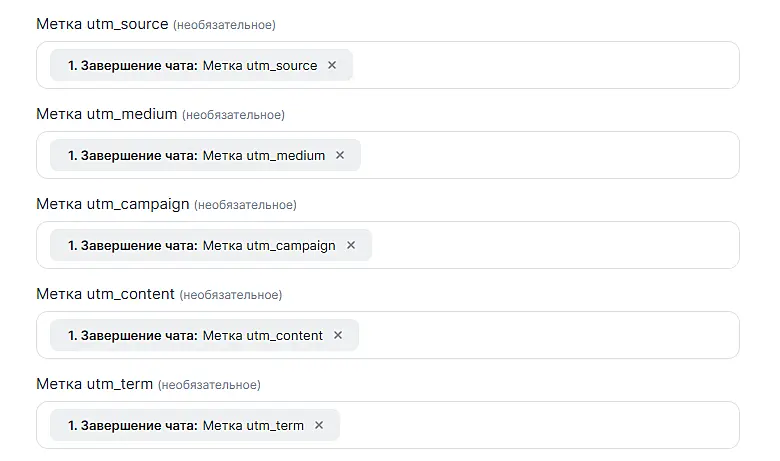Delete the utm_campaign tag using its X icon

(350, 245)
